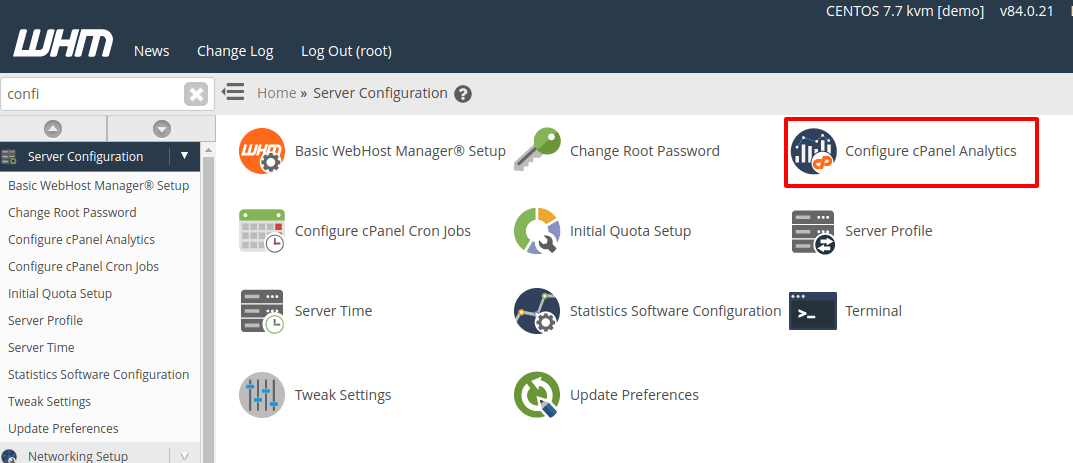Click Initial Quota Setup main link

click(x=630, y=231)
